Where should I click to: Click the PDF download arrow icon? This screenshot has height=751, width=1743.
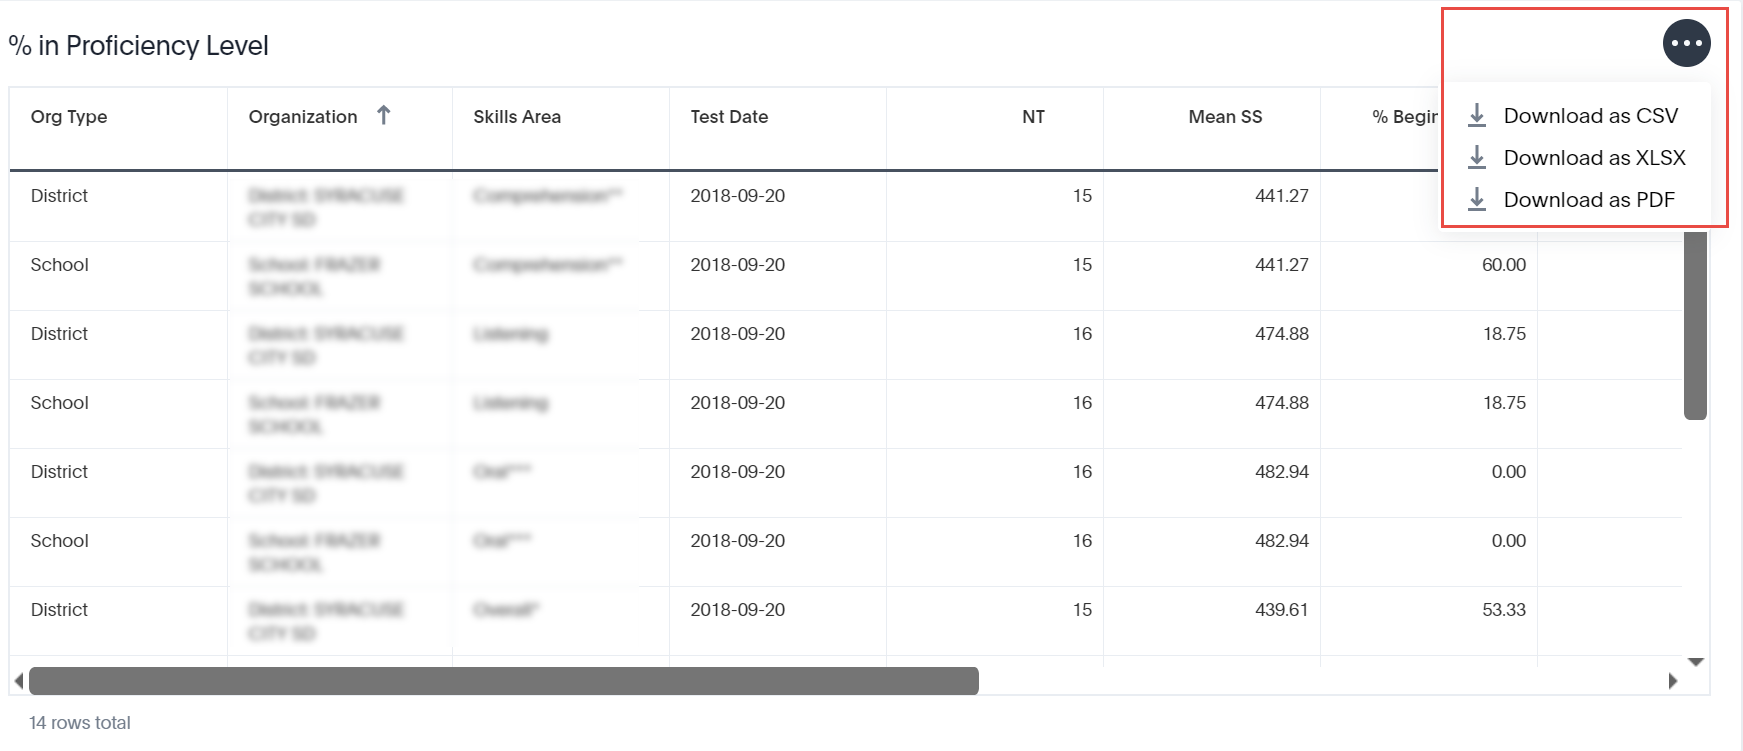click(x=1477, y=200)
